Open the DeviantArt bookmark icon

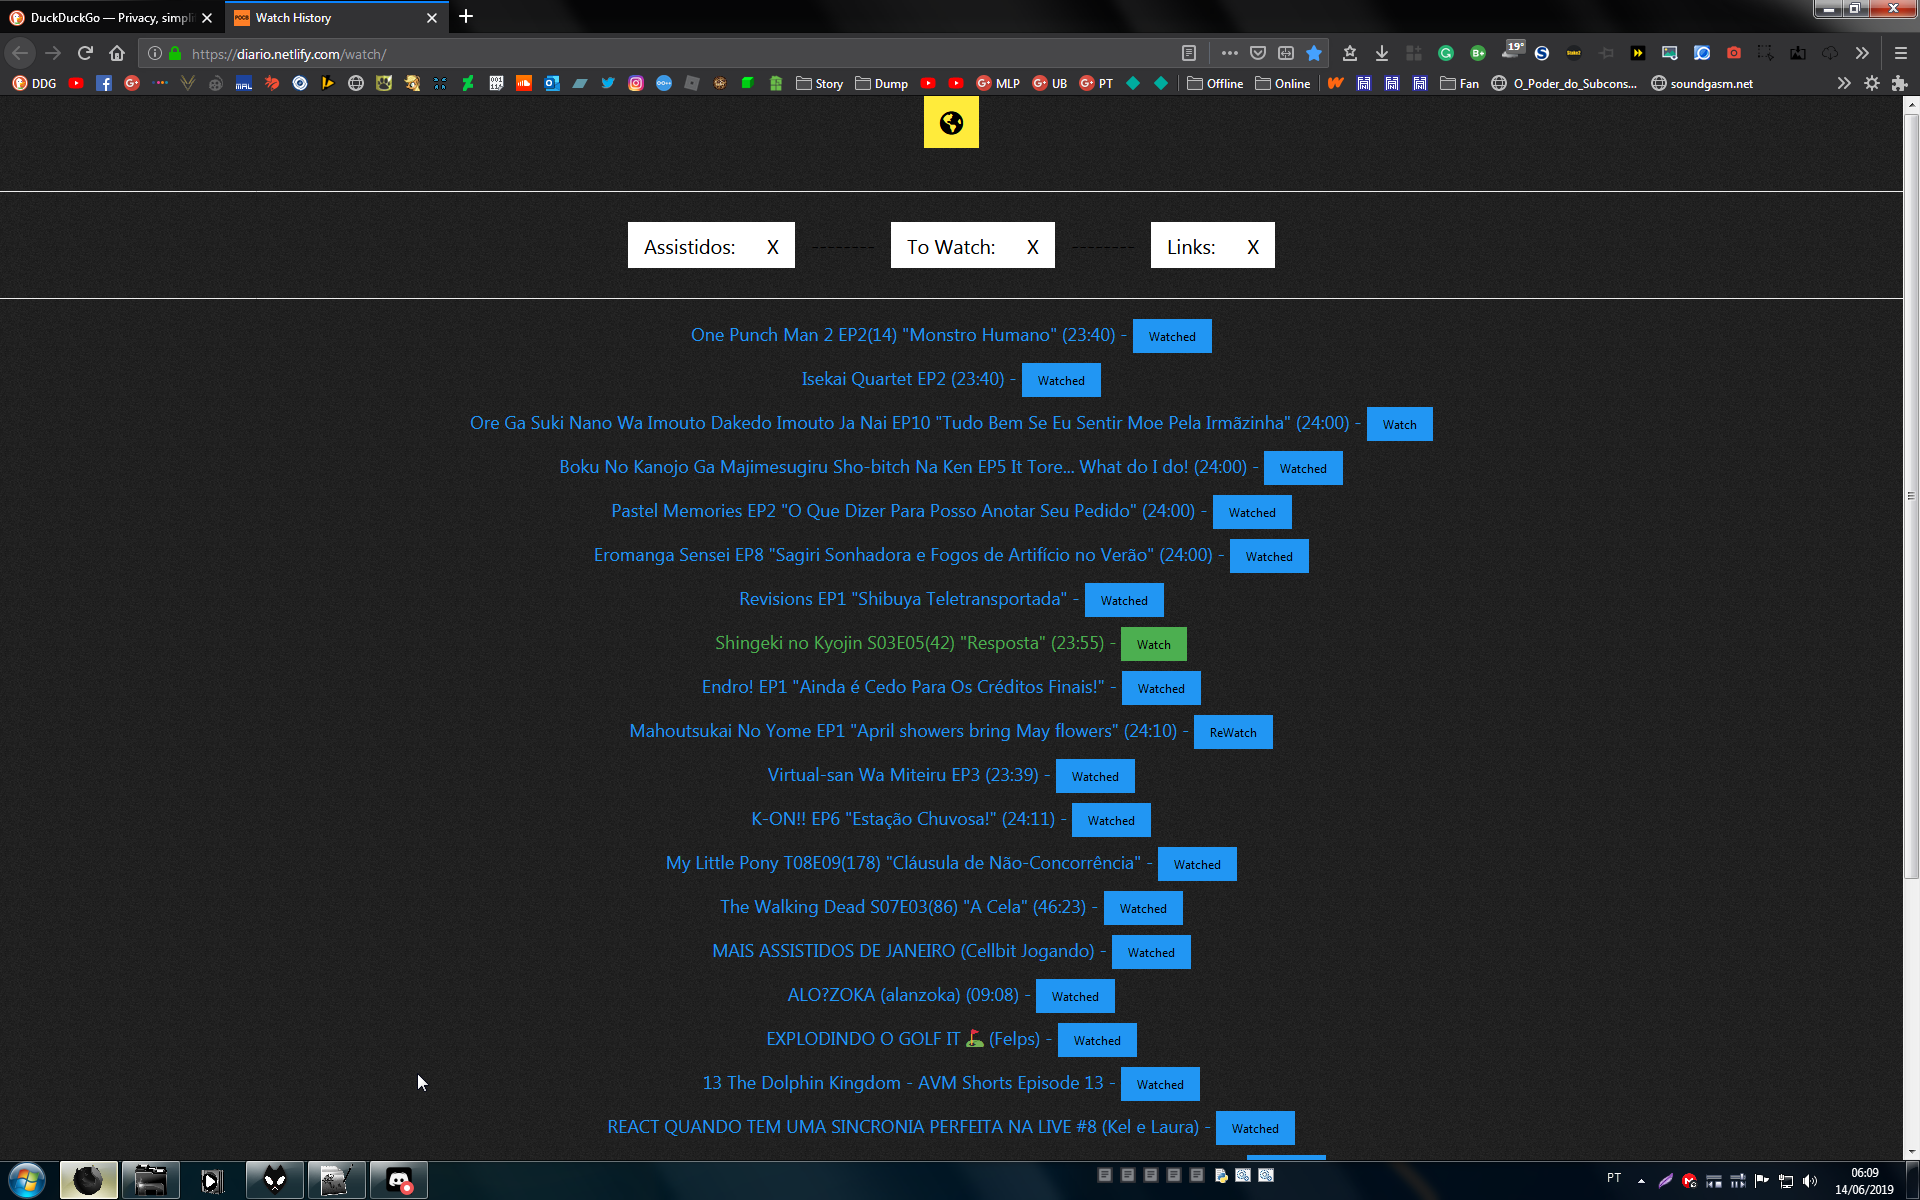tap(468, 83)
